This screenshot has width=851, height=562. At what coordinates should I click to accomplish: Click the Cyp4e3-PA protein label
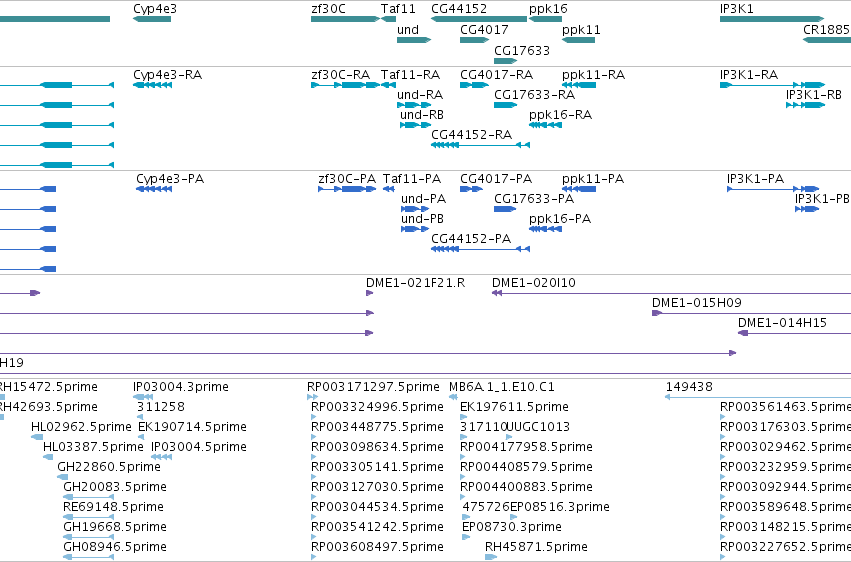coord(170,179)
